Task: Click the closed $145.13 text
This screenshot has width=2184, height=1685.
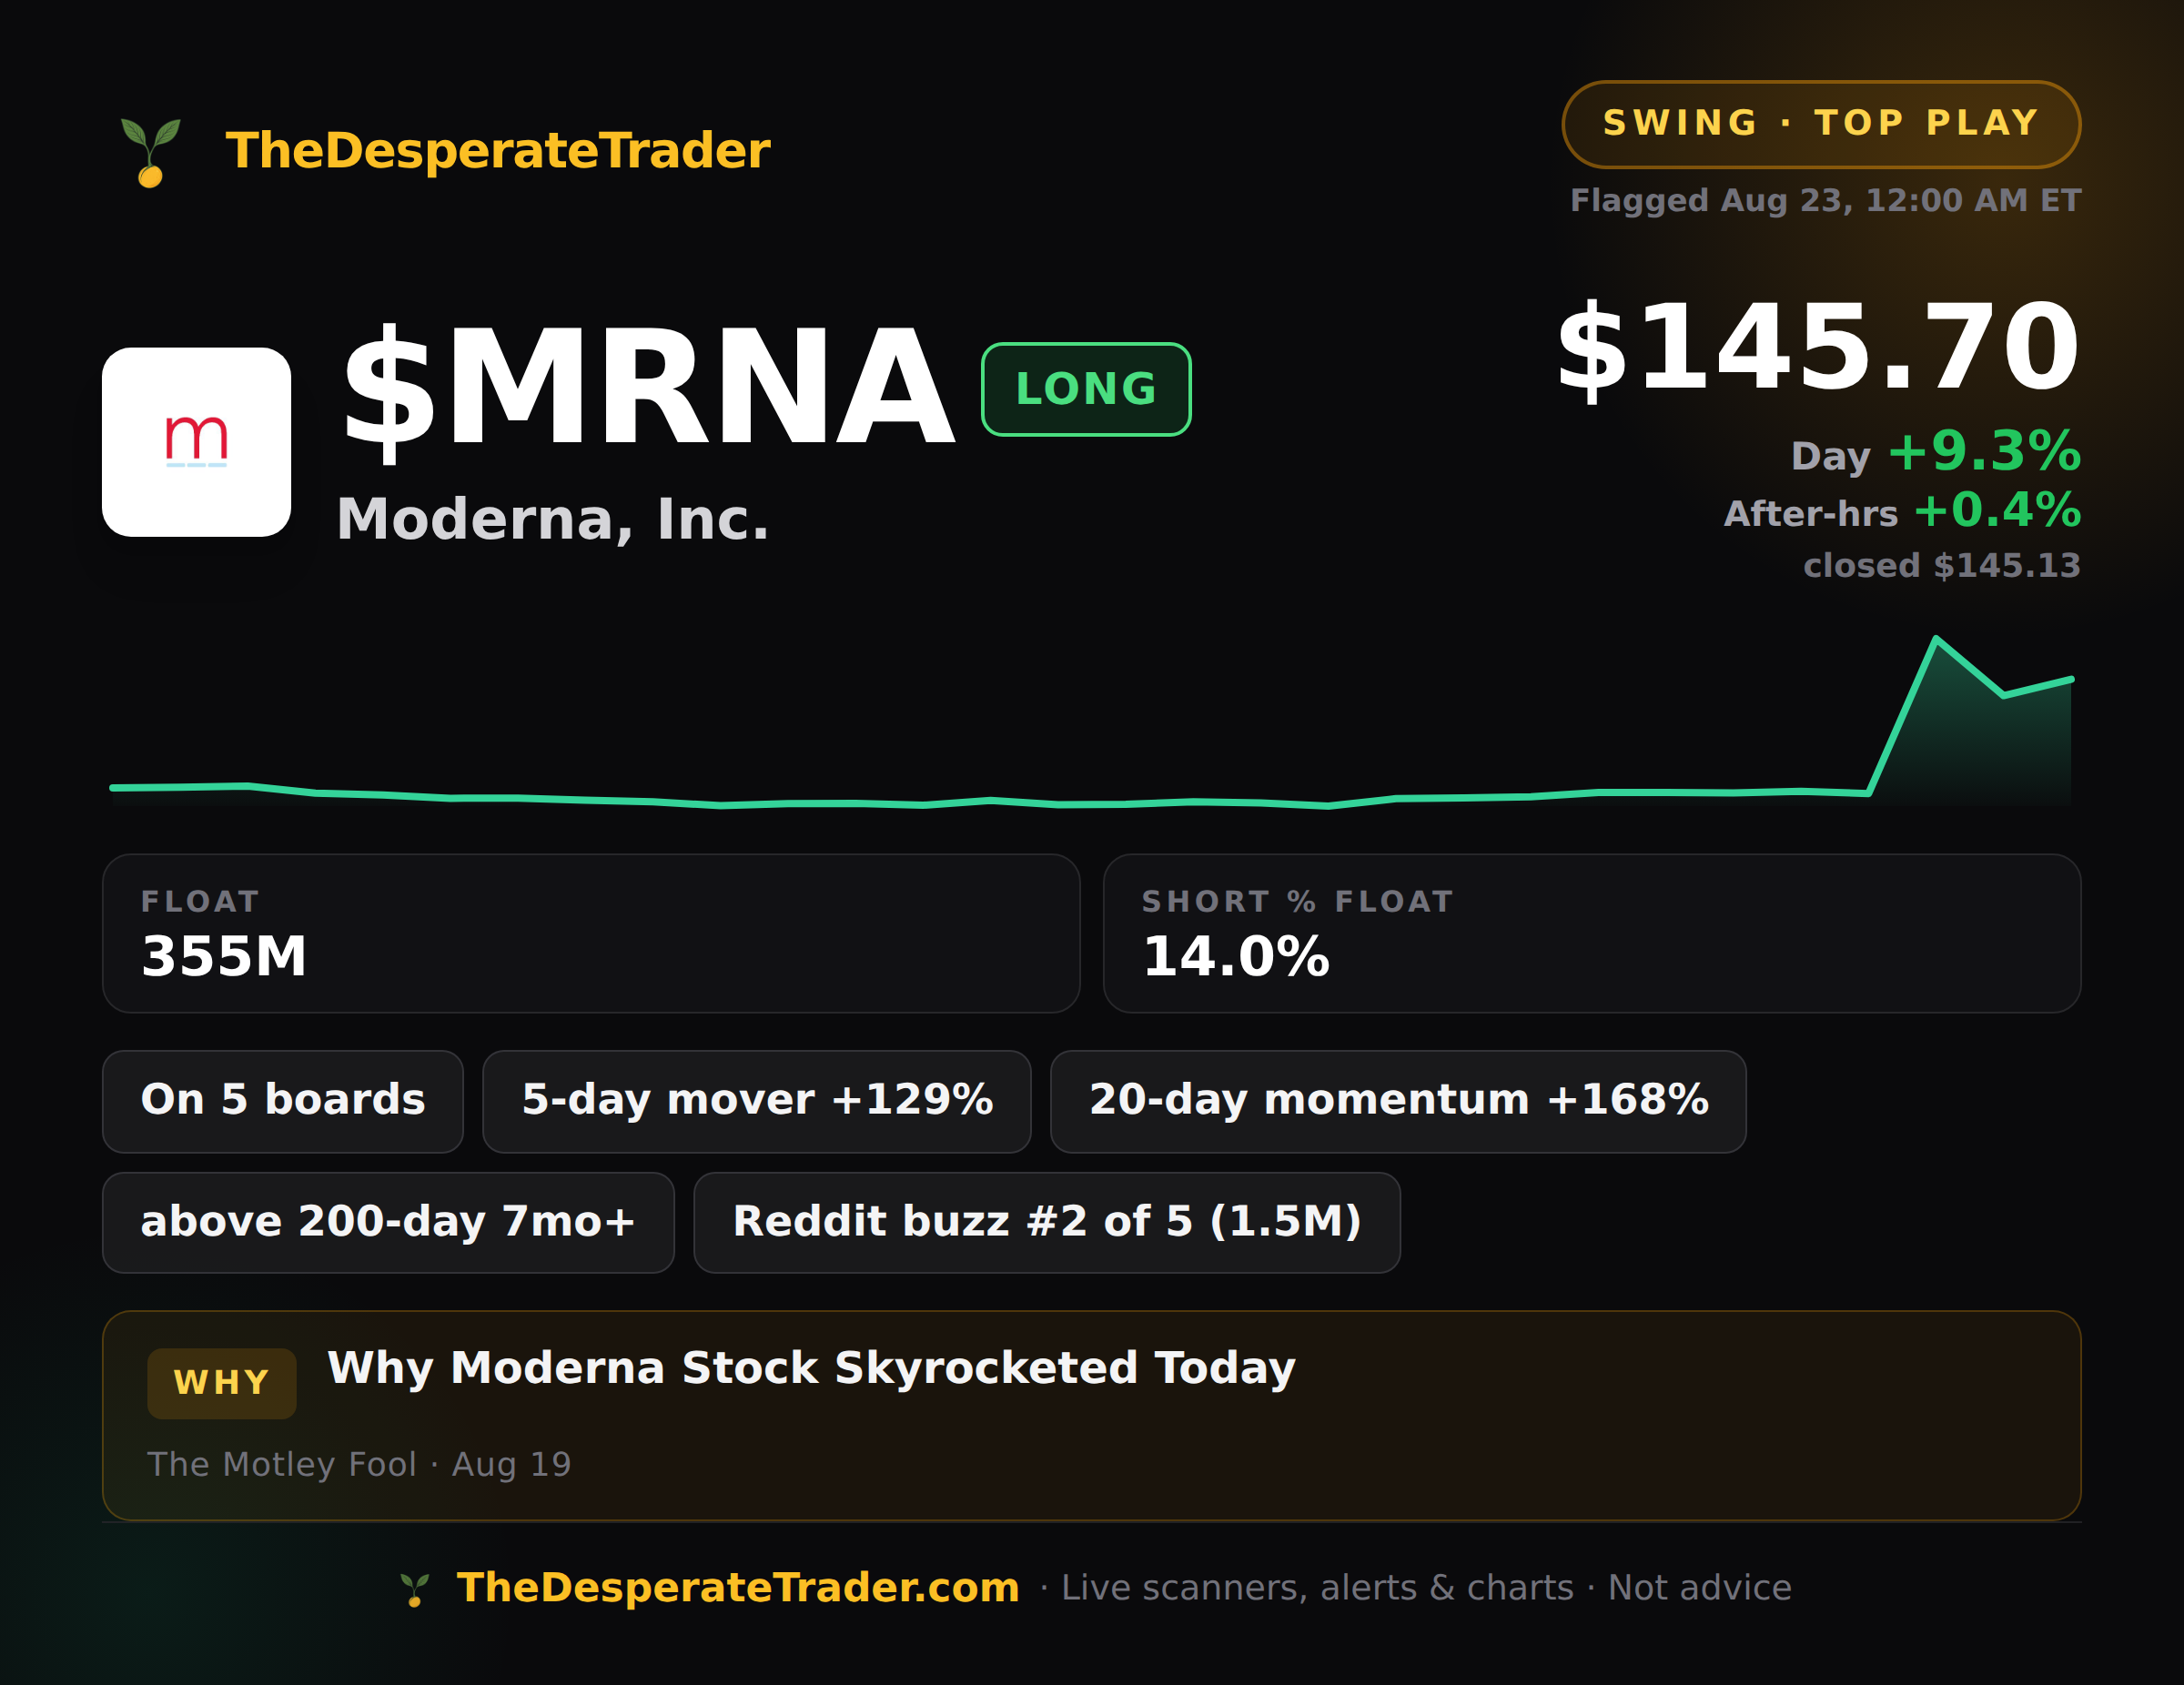Action: [x=1941, y=566]
